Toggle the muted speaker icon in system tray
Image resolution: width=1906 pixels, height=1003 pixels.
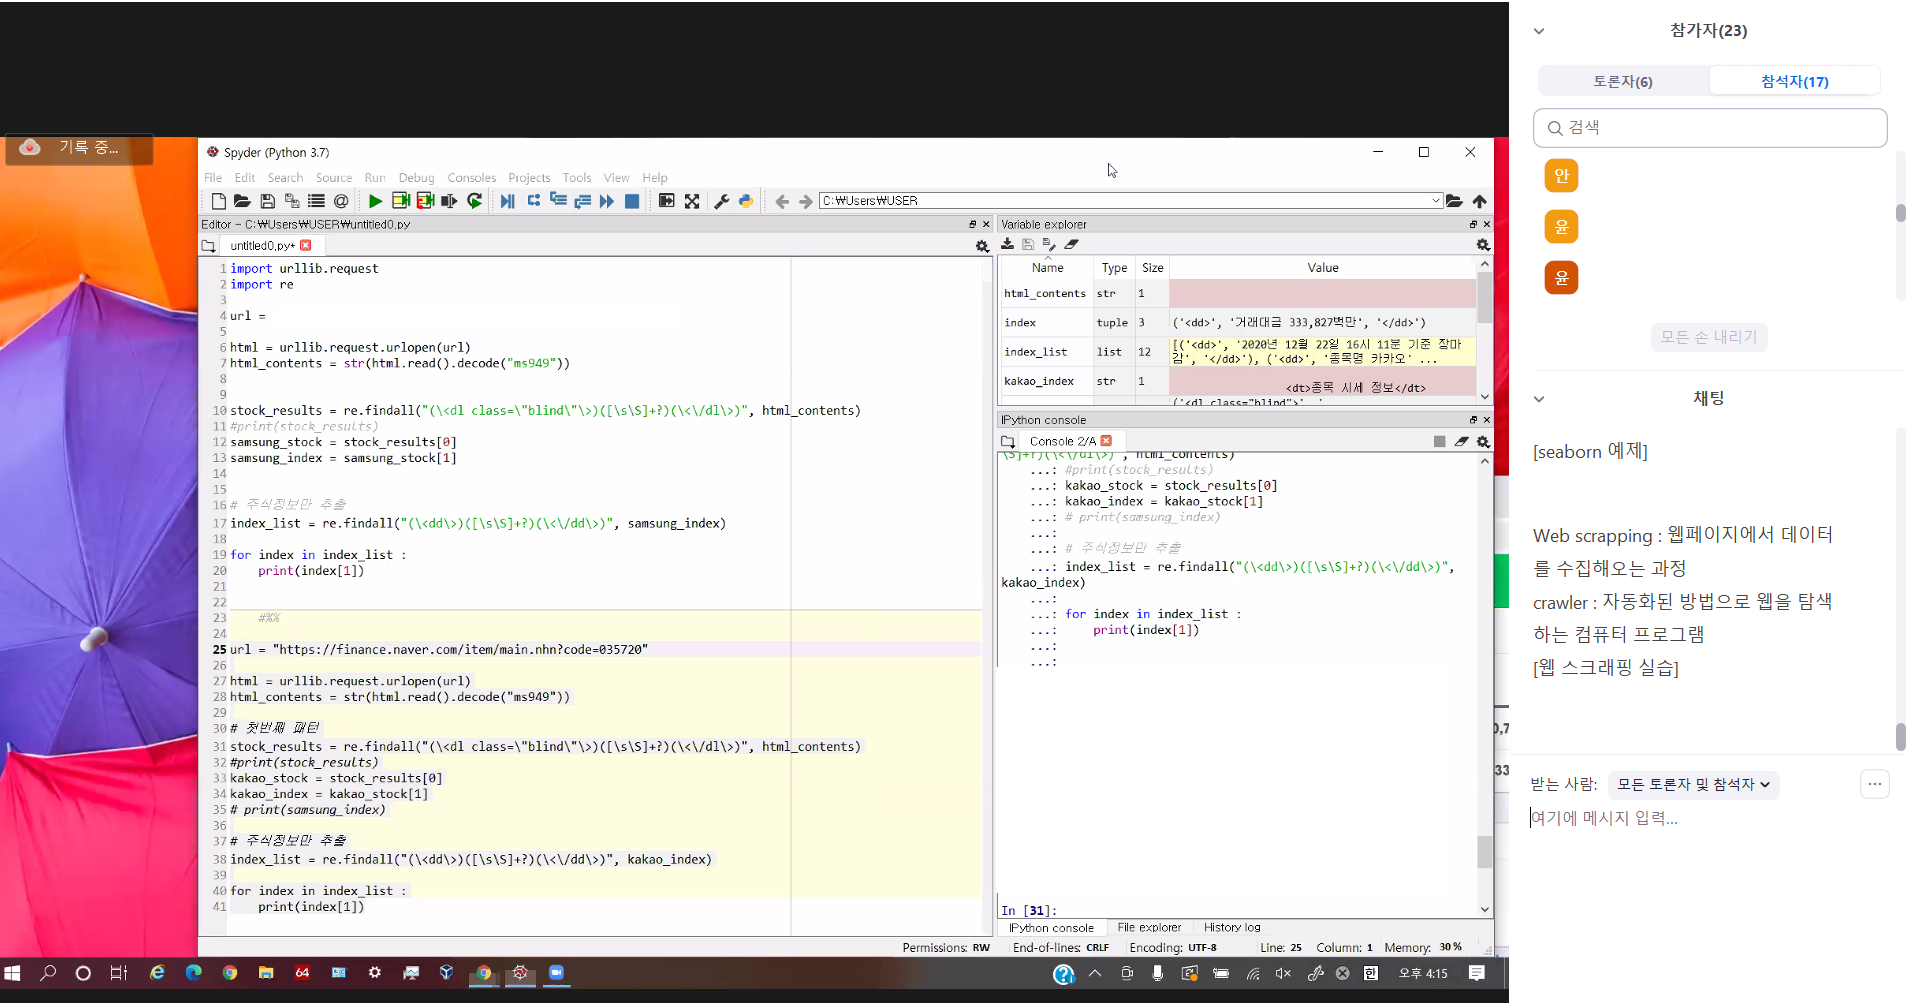pyautogui.click(x=1283, y=973)
